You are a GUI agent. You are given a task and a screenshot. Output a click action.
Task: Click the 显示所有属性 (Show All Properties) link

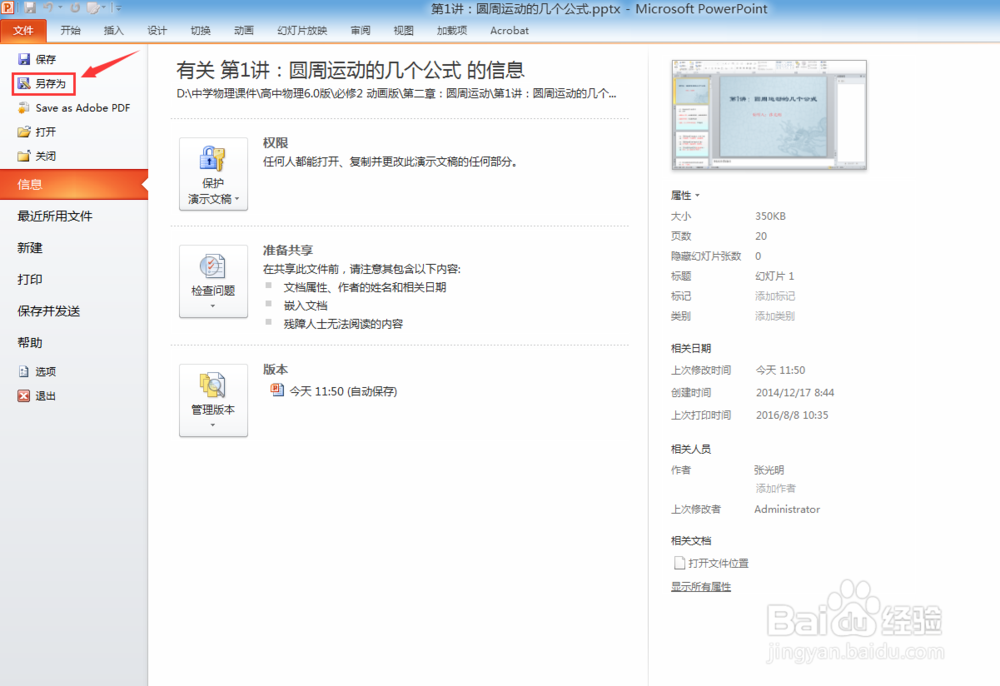pos(701,586)
